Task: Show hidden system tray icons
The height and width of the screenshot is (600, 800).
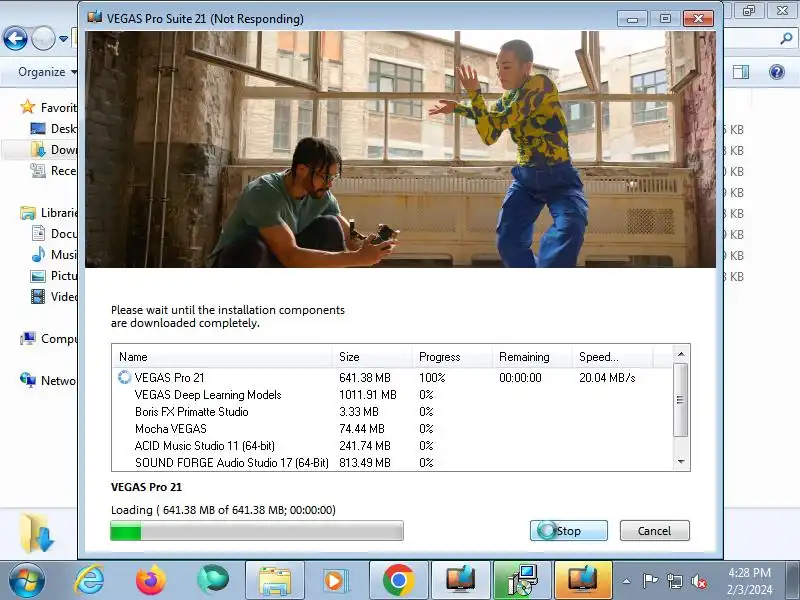Action: (627, 581)
